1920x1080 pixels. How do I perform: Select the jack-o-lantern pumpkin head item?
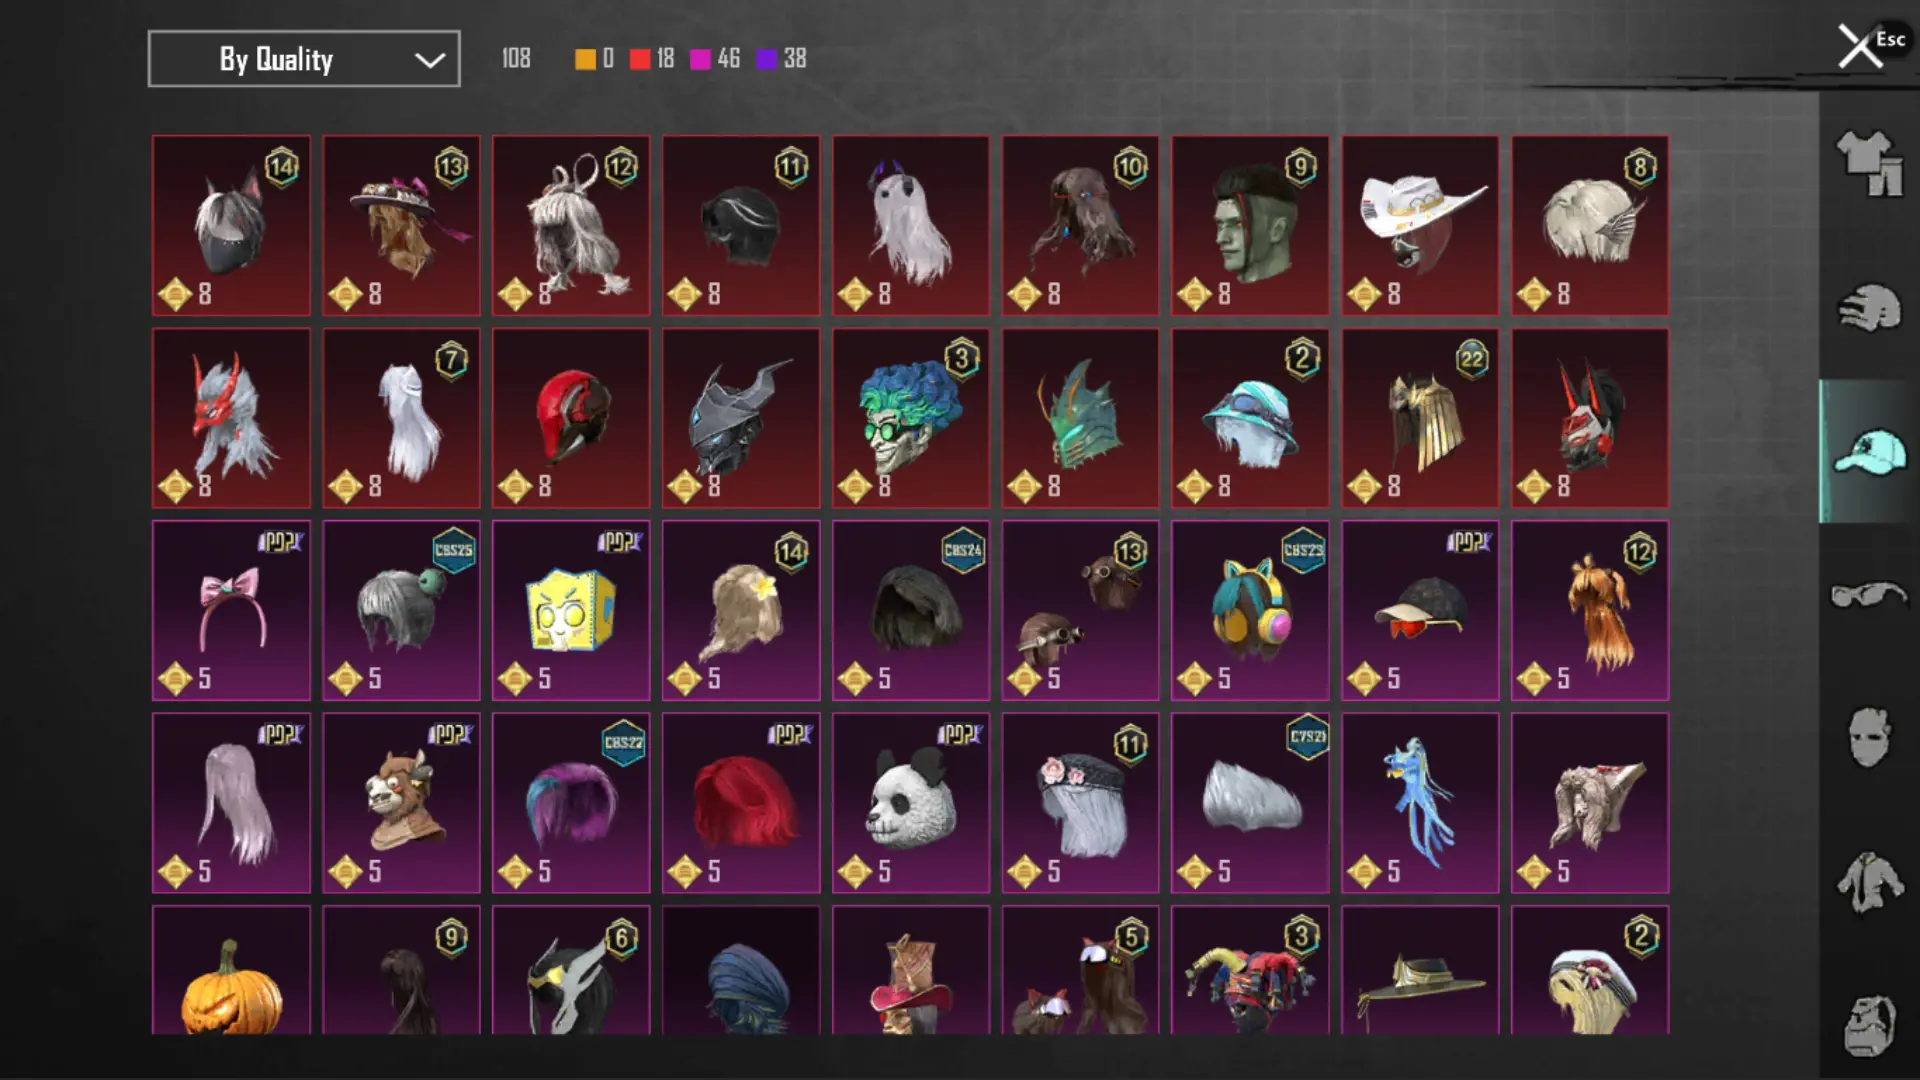click(x=231, y=970)
